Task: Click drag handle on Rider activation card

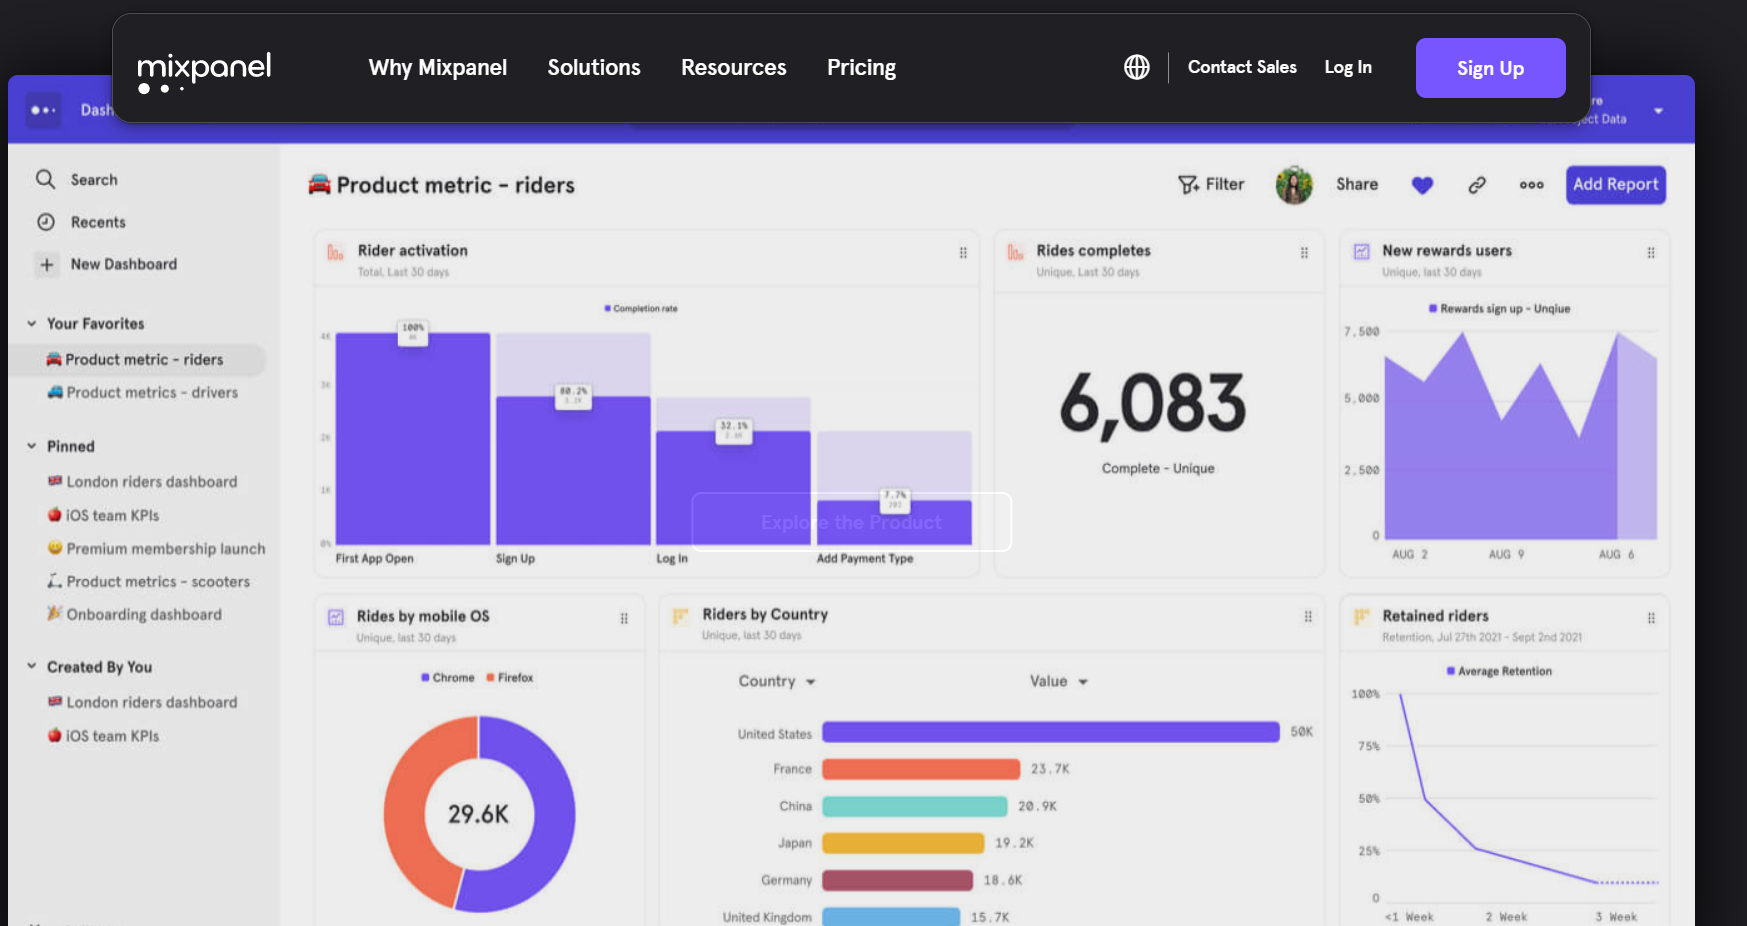Action: (x=963, y=253)
